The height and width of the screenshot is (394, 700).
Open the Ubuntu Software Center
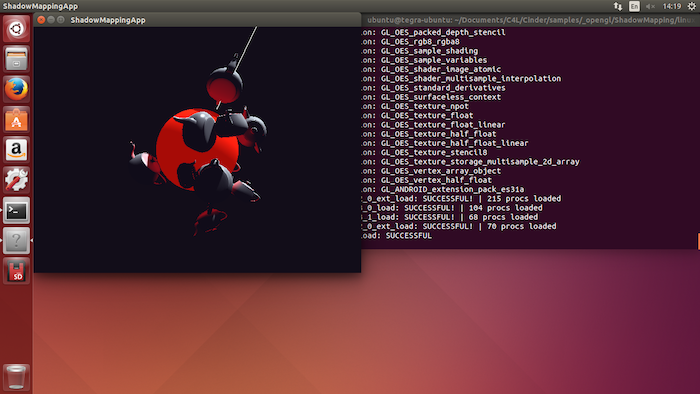(x=17, y=119)
